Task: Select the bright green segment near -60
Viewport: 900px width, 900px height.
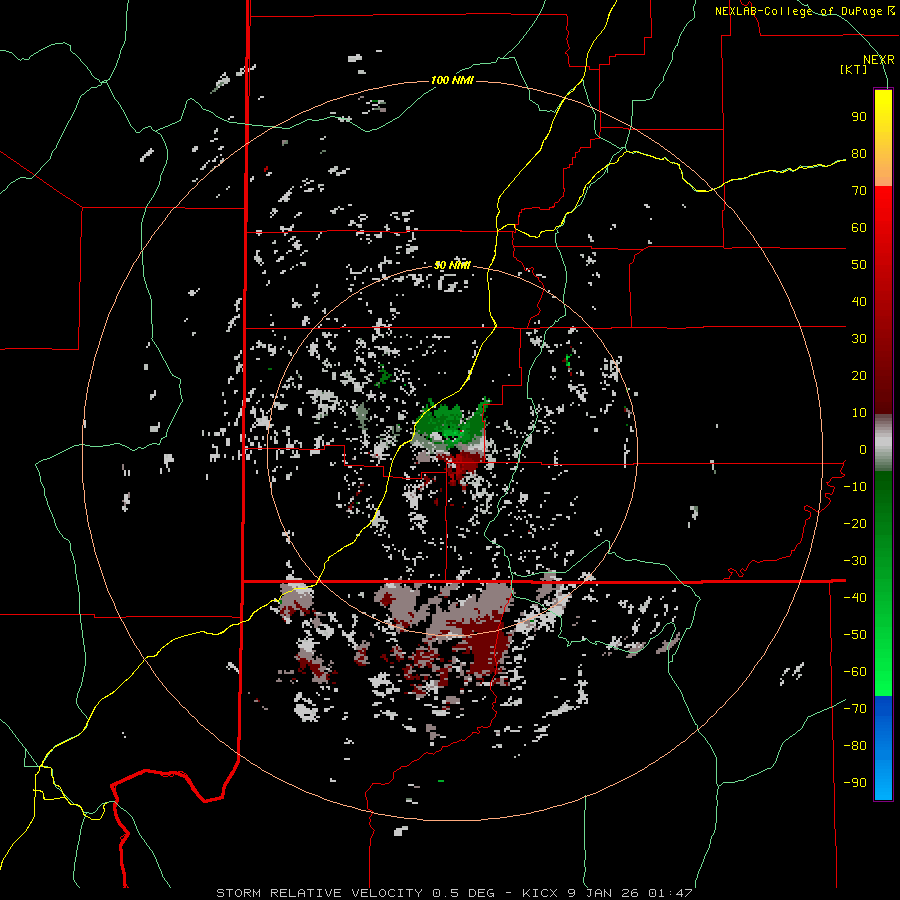Action: tap(883, 672)
